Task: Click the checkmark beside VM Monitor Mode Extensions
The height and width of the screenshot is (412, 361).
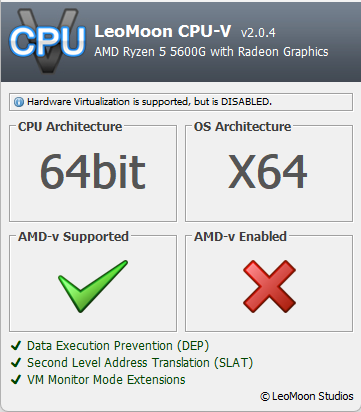Action: pos(16,380)
